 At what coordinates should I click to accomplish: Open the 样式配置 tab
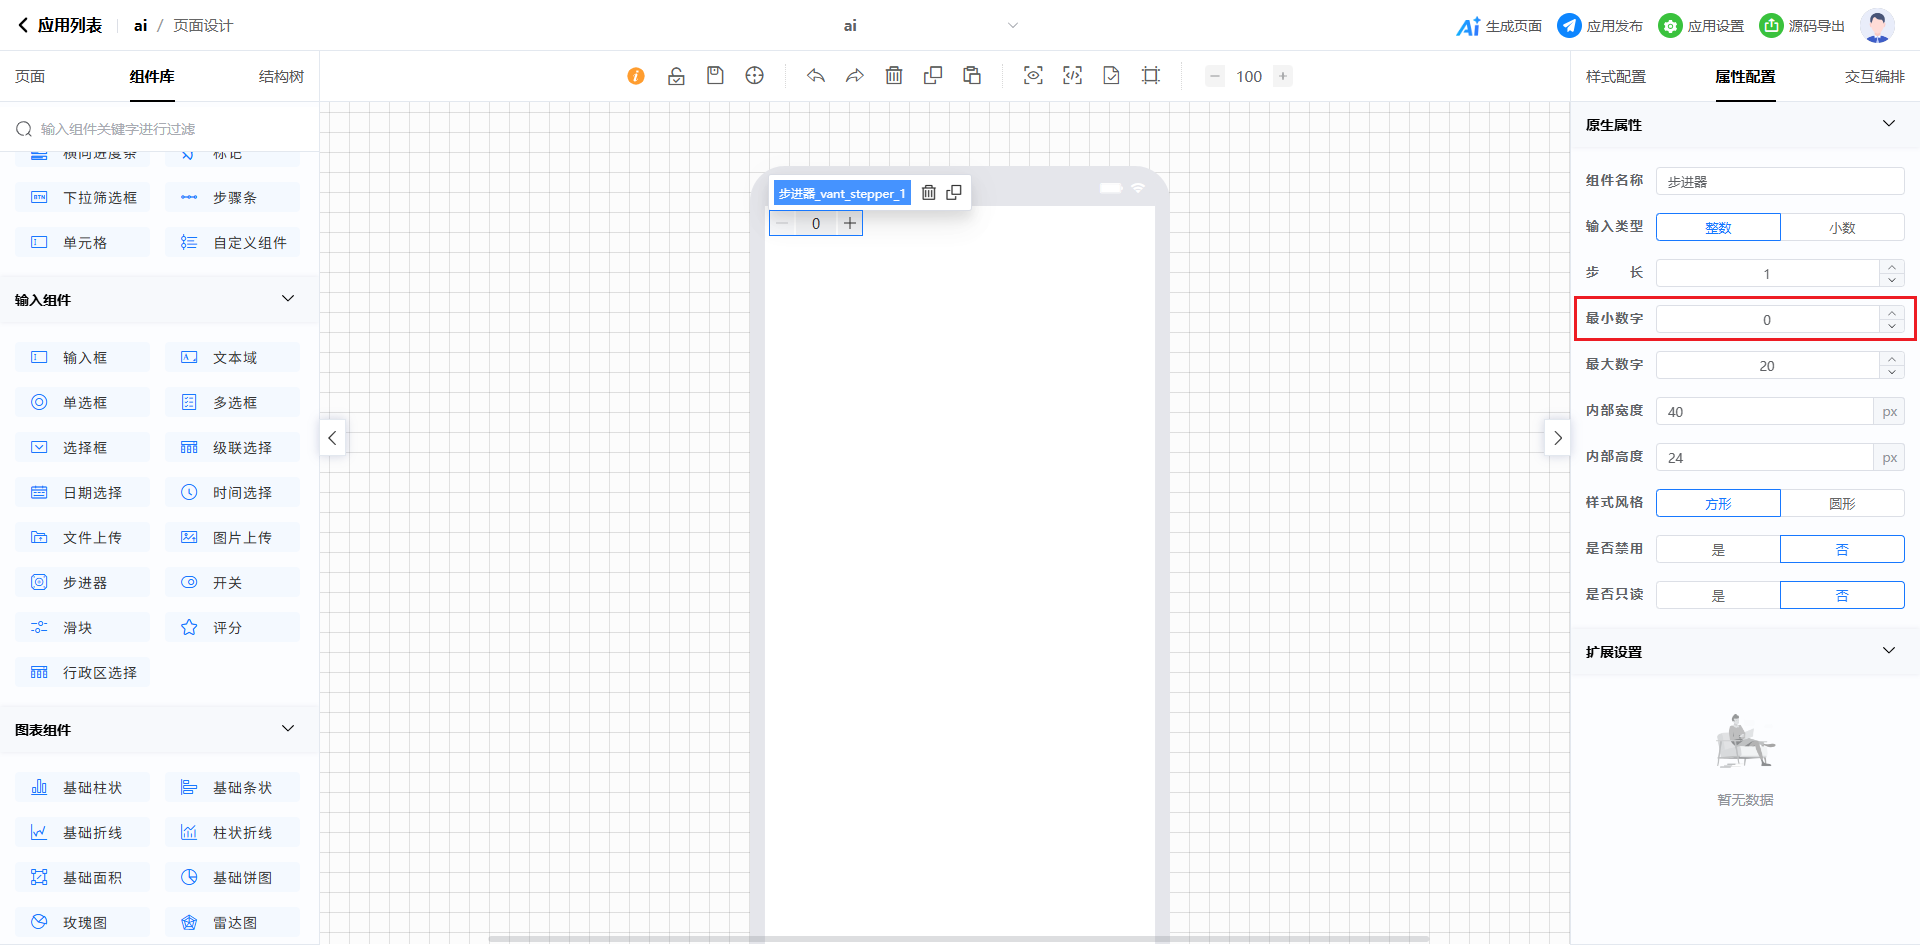pyautogui.click(x=1615, y=77)
